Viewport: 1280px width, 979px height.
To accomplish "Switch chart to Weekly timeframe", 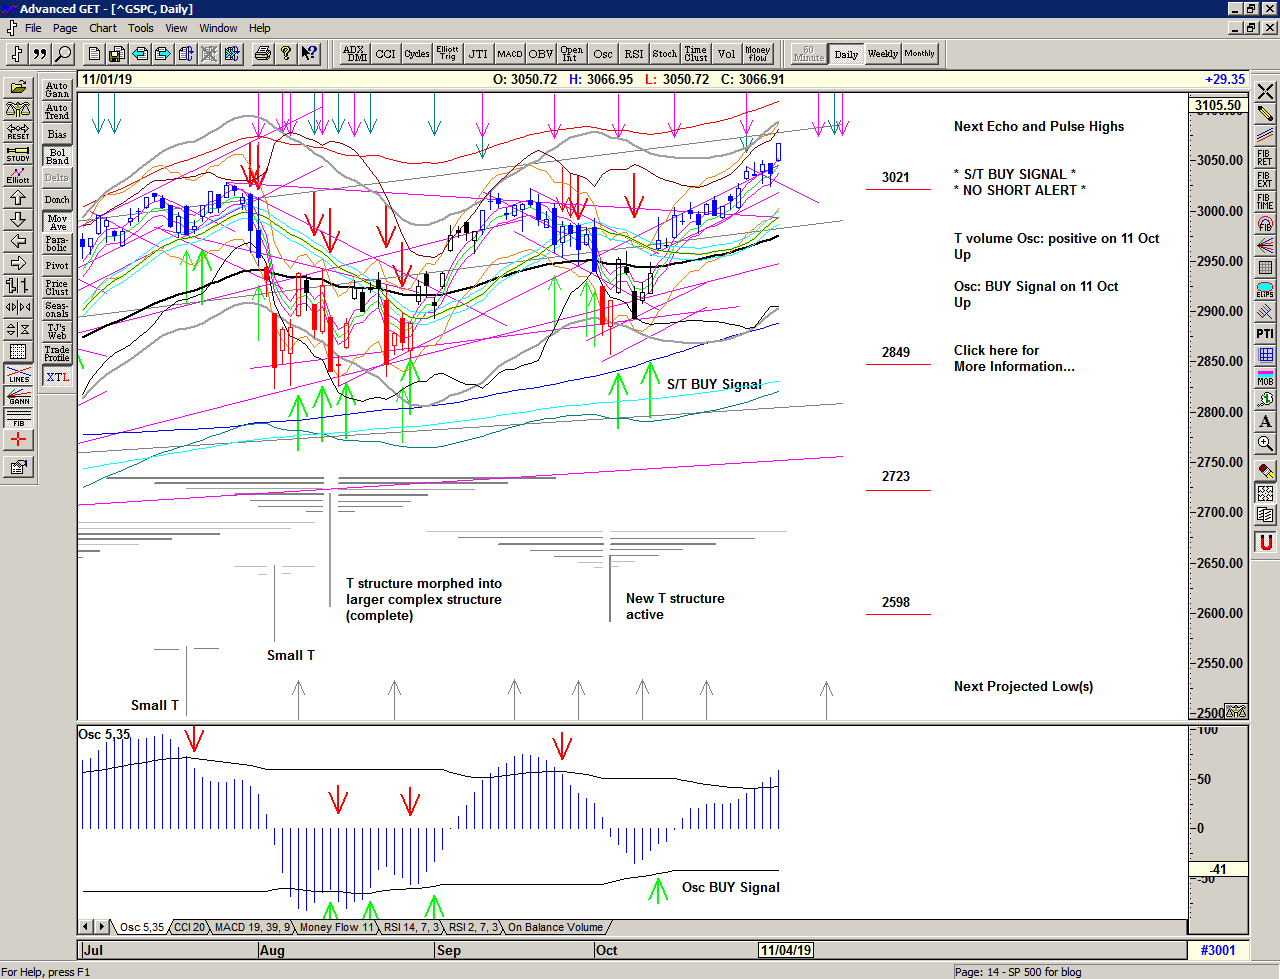I will point(882,54).
